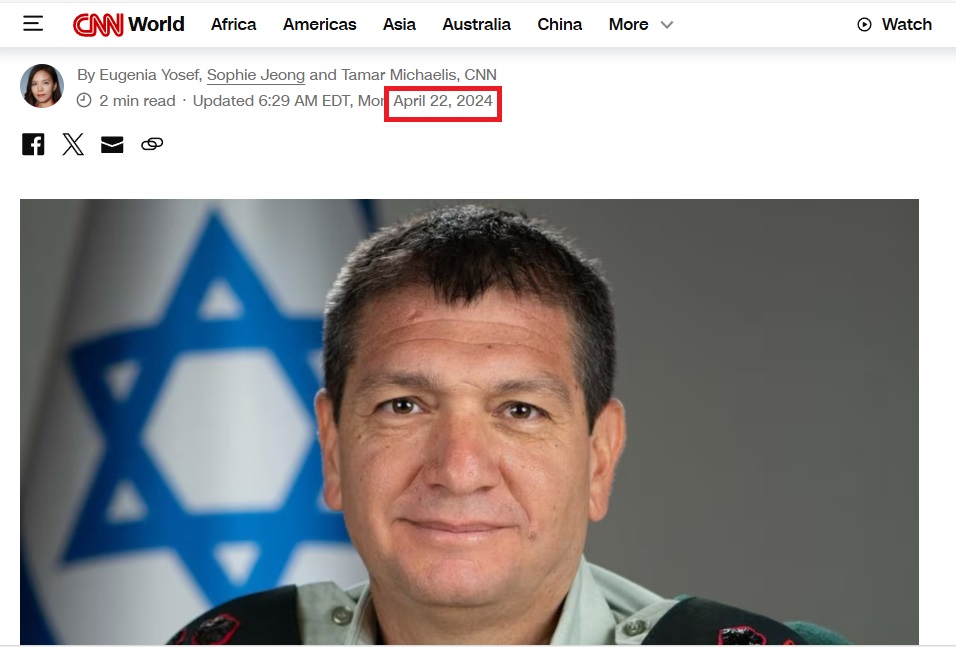Click the clock read-time icon

coord(84,101)
